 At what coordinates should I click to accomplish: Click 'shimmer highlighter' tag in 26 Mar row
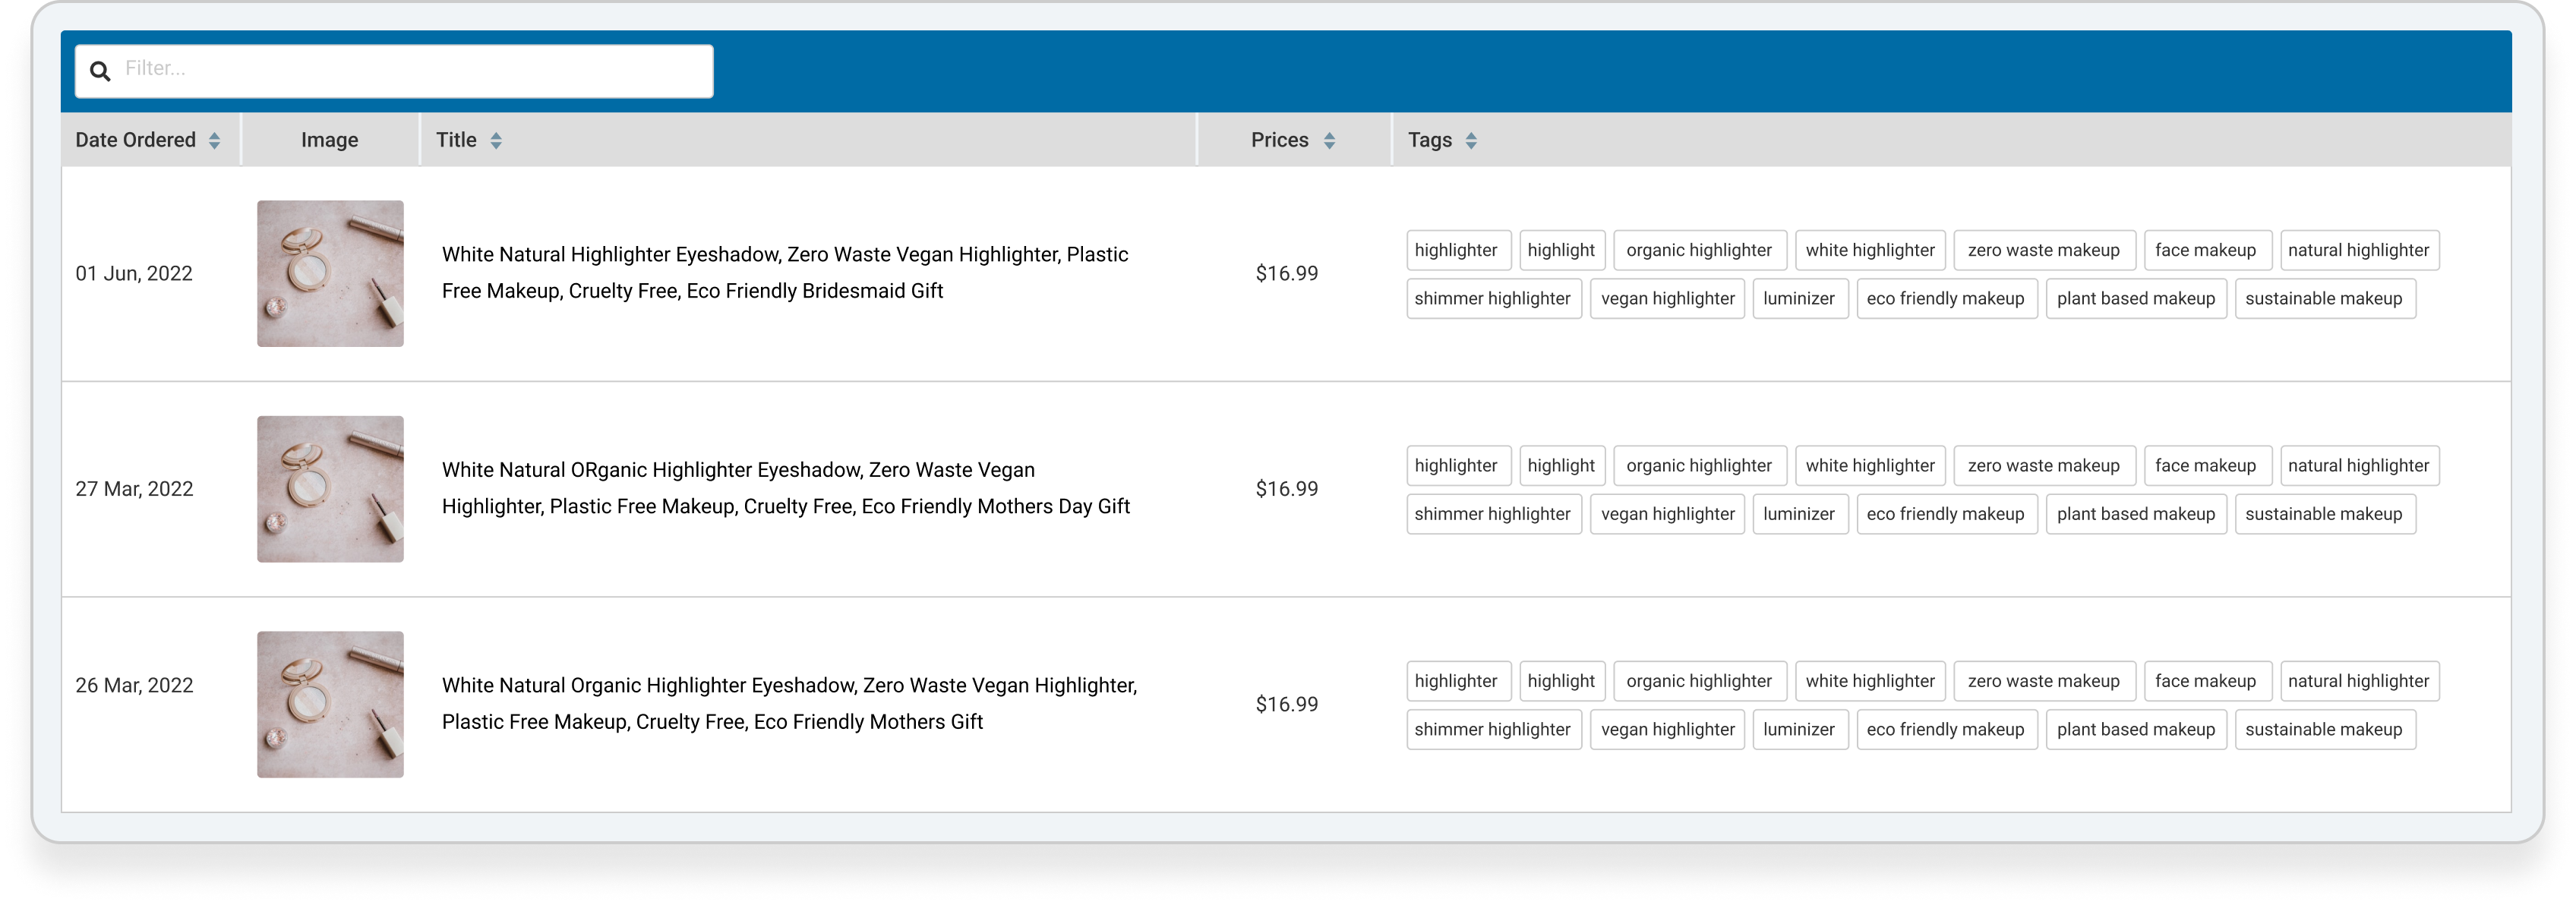coord(1493,730)
